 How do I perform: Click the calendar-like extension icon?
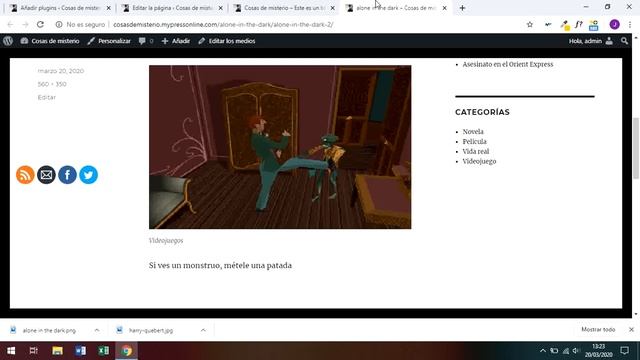click(x=593, y=25)
